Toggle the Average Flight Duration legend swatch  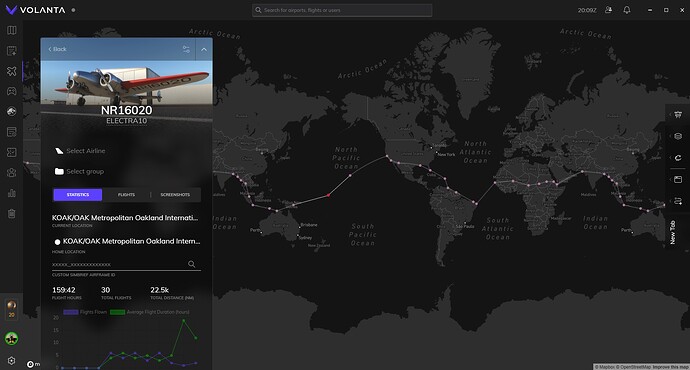click(x=117, y=312)
